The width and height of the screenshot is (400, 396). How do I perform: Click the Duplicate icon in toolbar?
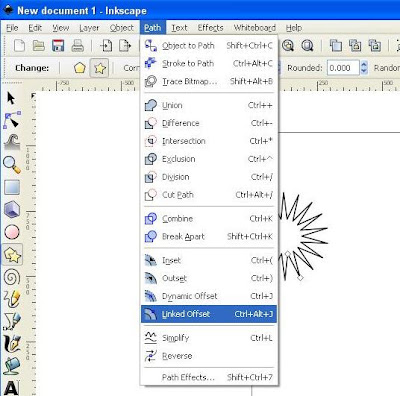[336, 46]
